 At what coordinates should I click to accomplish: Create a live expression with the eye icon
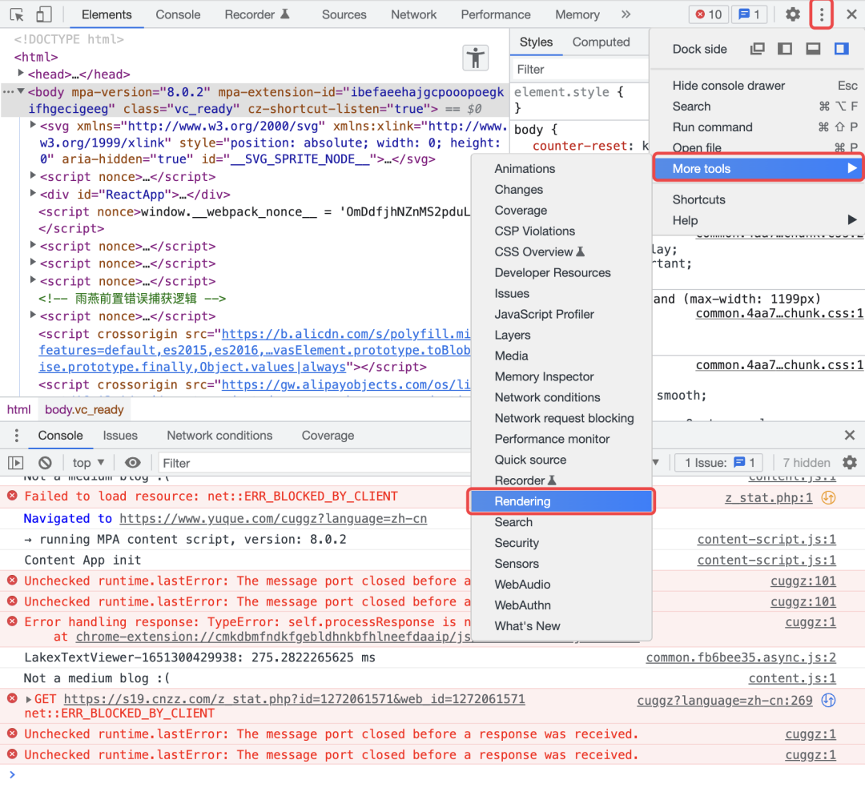pos(131,462)
